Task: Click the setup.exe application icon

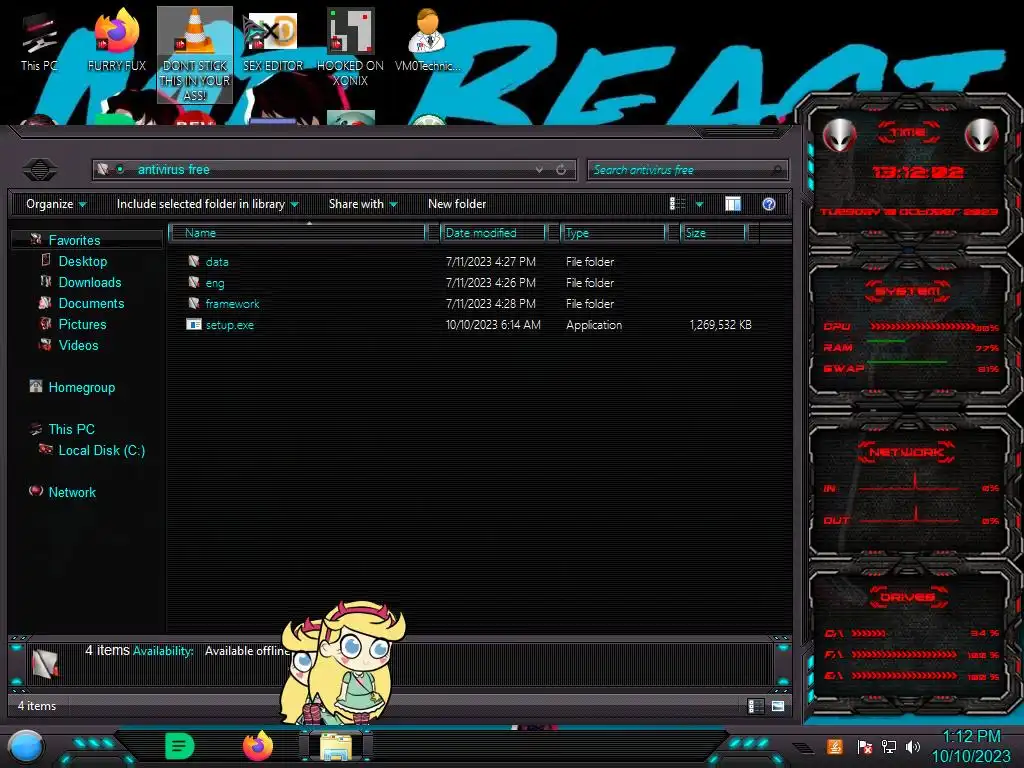Action: 194,325
